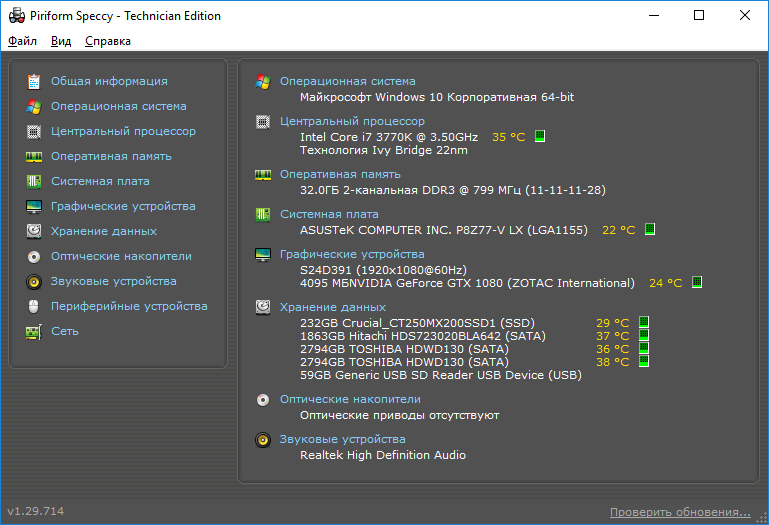Click the mouse icon in the sidebar
769x525 pixels.
click(x=34, y=307)
